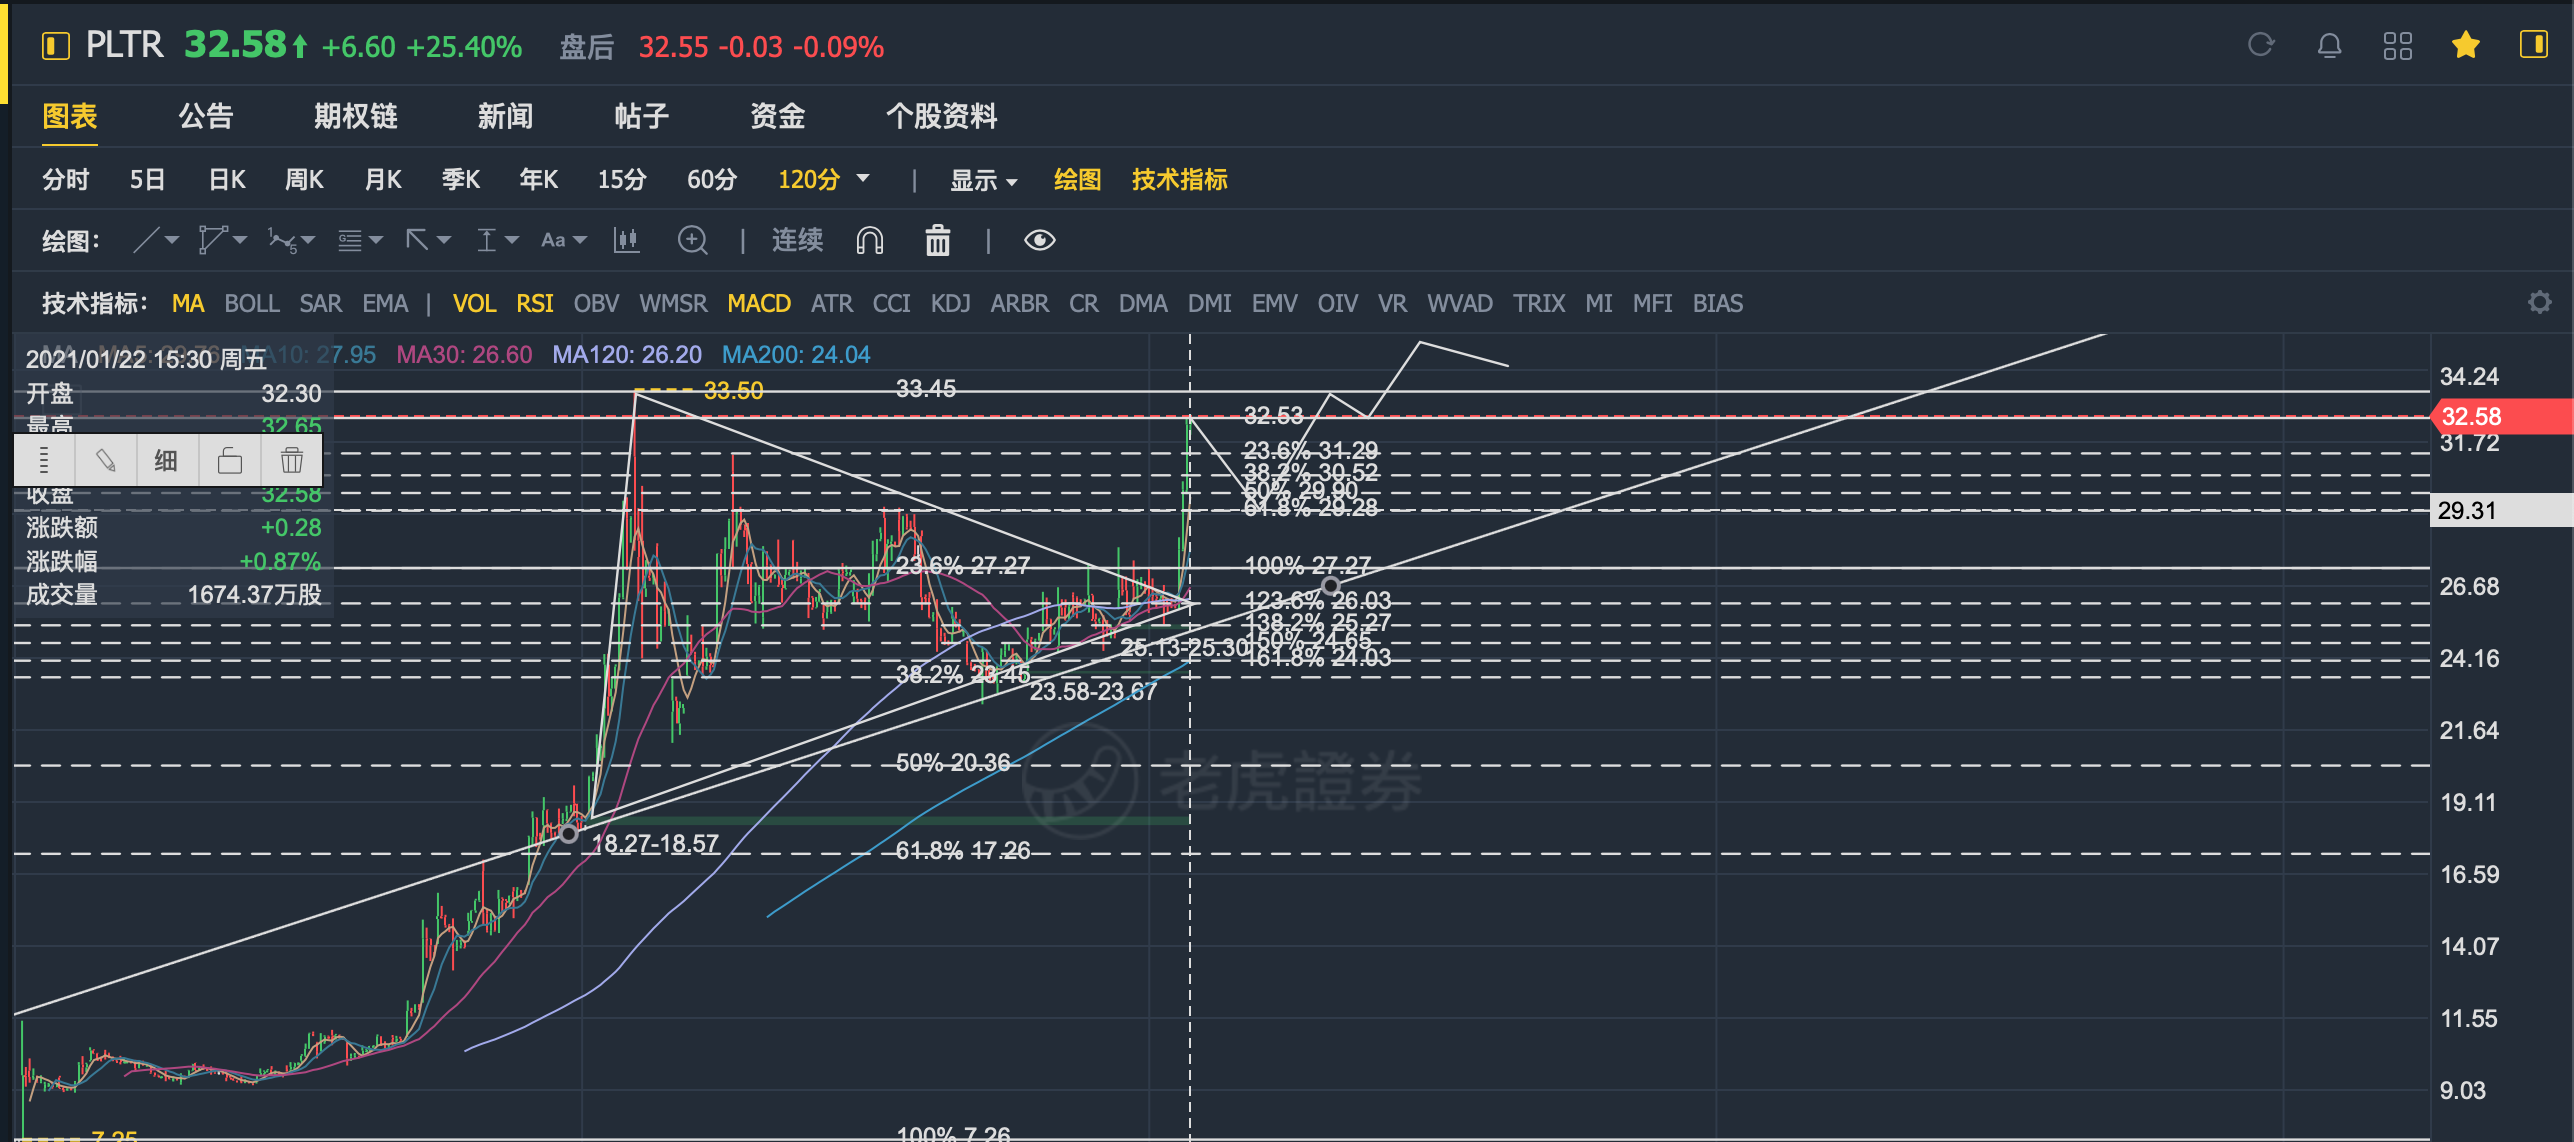Unlock the selected drawing with lock icon
Screen dimensions: 2574x1142
(230, 461)
